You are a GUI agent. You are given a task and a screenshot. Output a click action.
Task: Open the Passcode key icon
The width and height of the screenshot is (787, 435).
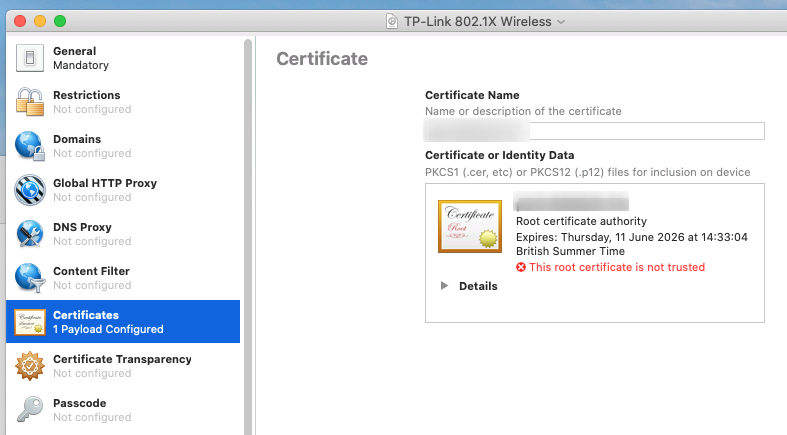[x=30, y=410]
